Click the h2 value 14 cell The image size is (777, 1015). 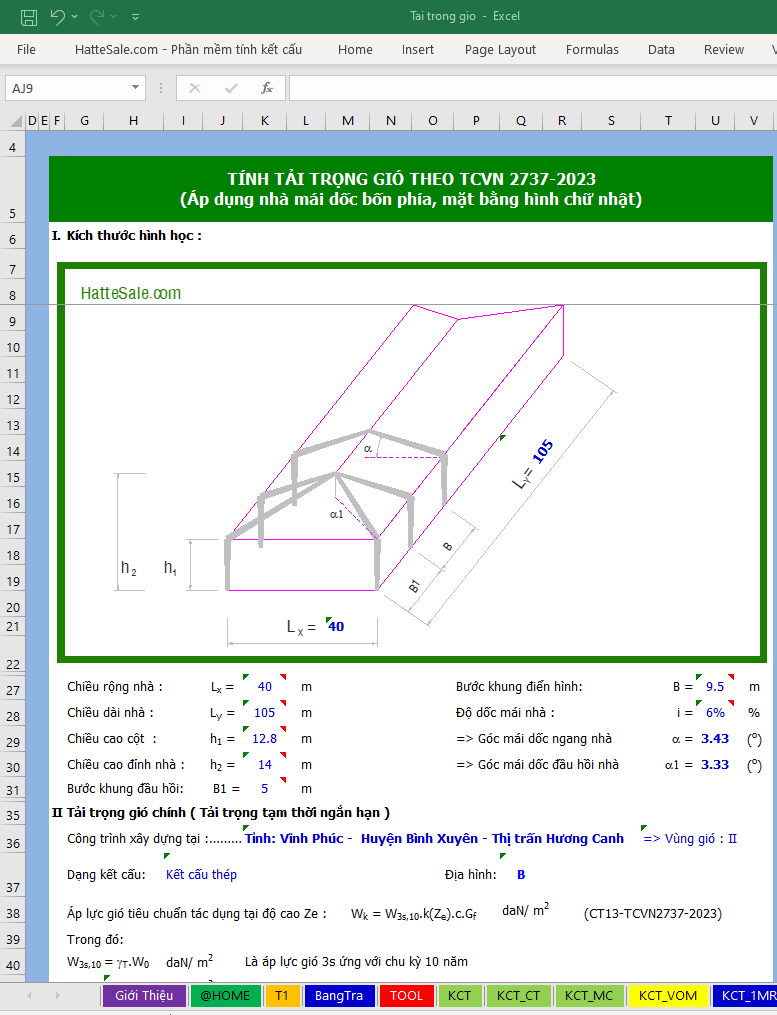pyautogui.click(x=264, y=764)
